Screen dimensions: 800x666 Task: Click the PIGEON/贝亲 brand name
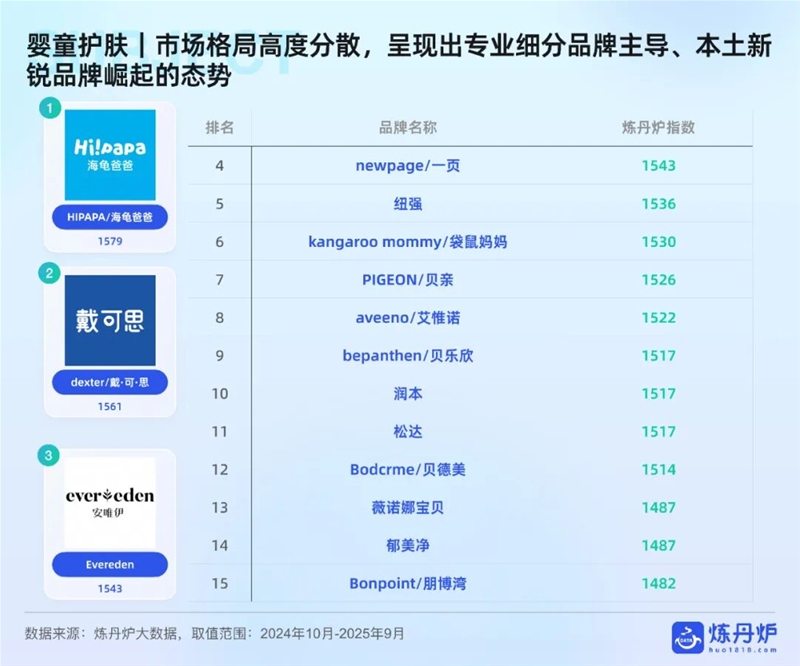408,280
